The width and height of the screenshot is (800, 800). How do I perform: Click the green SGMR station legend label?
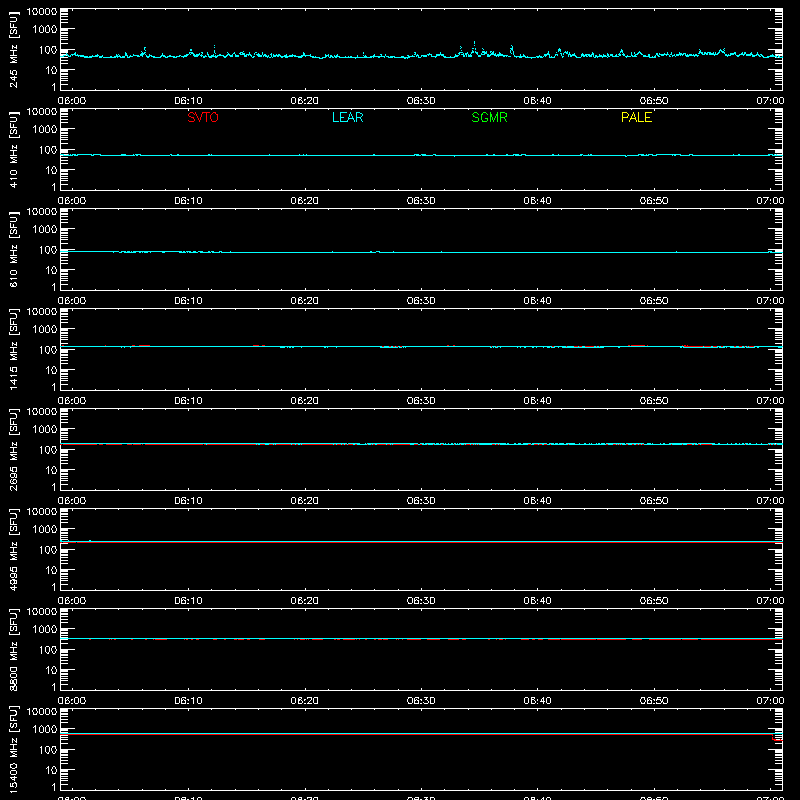tap(489, 117)
